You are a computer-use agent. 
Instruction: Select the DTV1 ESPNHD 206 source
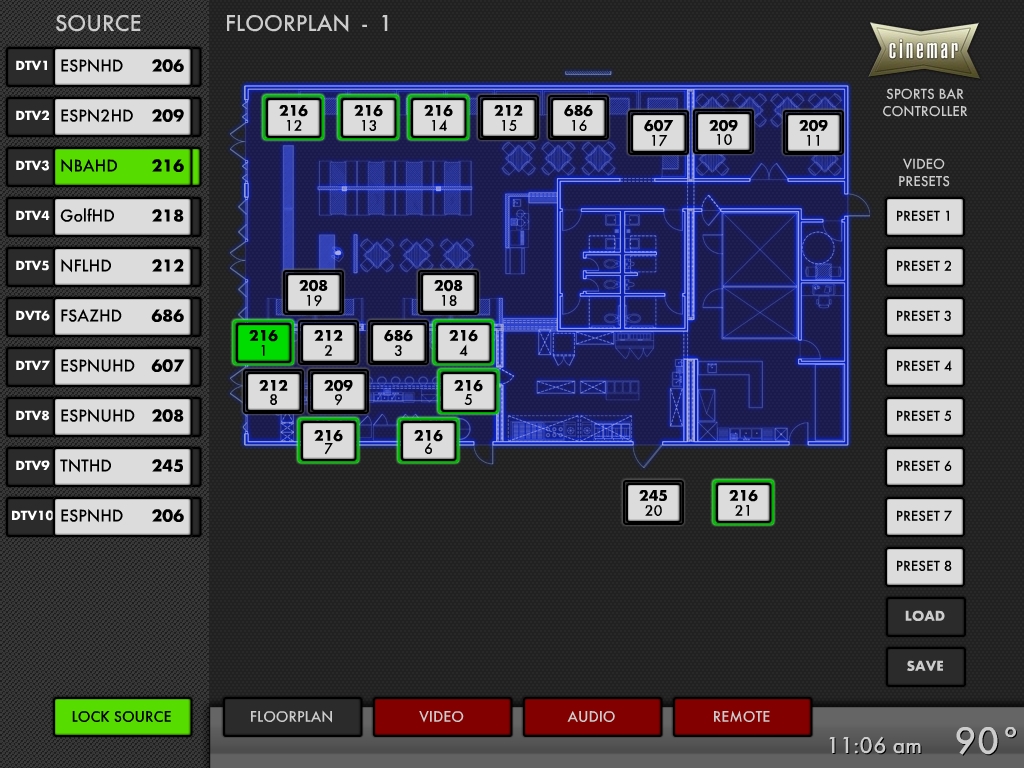pyautogui.click(x=103, y=66)
